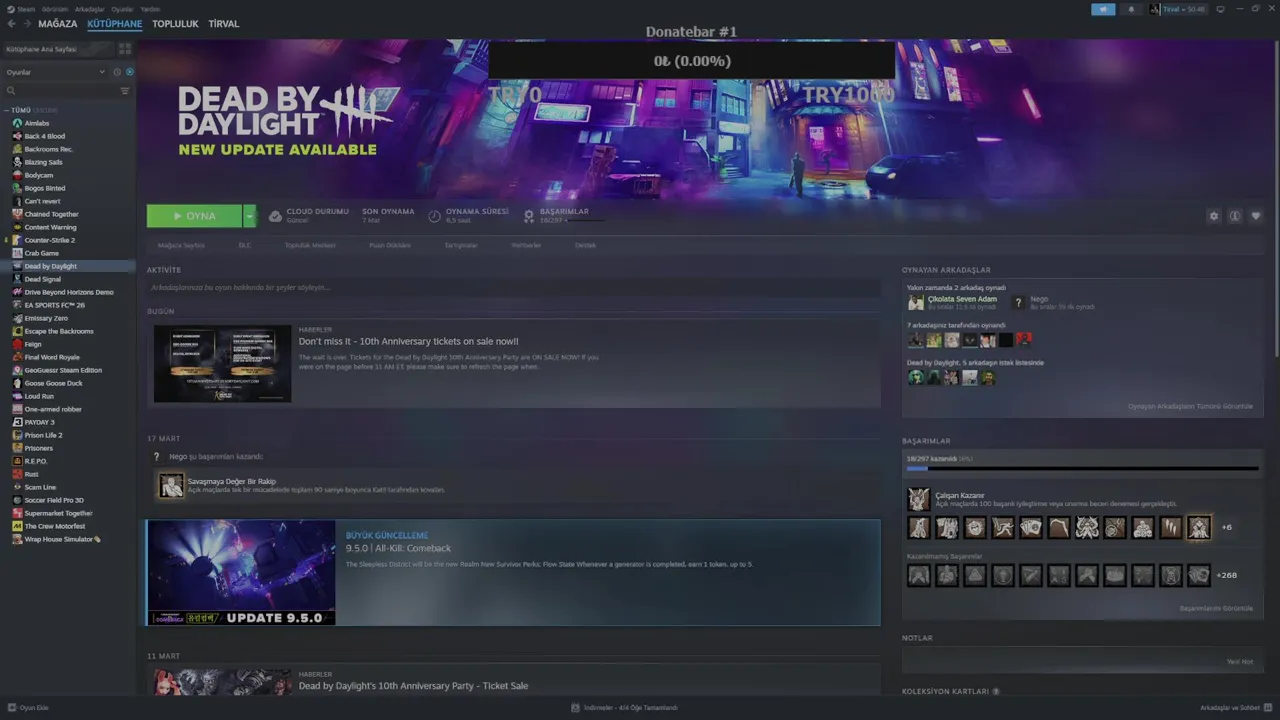Open Puan Dükkânı link
Screen dimensions: 1280x720
coord(390,245)
